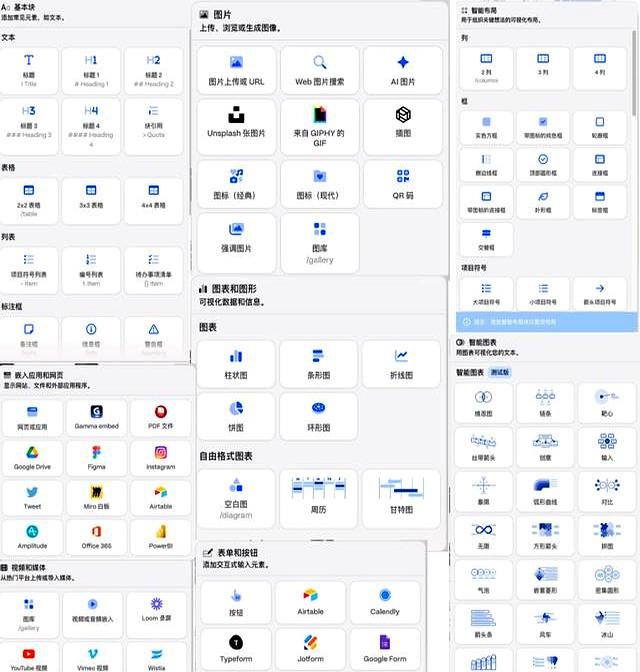
Task: Open the 插图 illustrations option
Action: tap(403, 127)
